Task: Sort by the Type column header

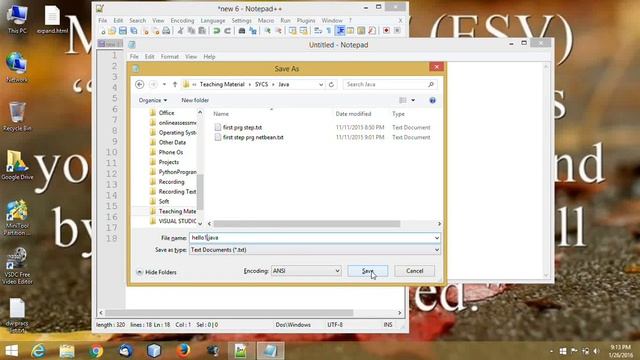Action: coord(398,114)
